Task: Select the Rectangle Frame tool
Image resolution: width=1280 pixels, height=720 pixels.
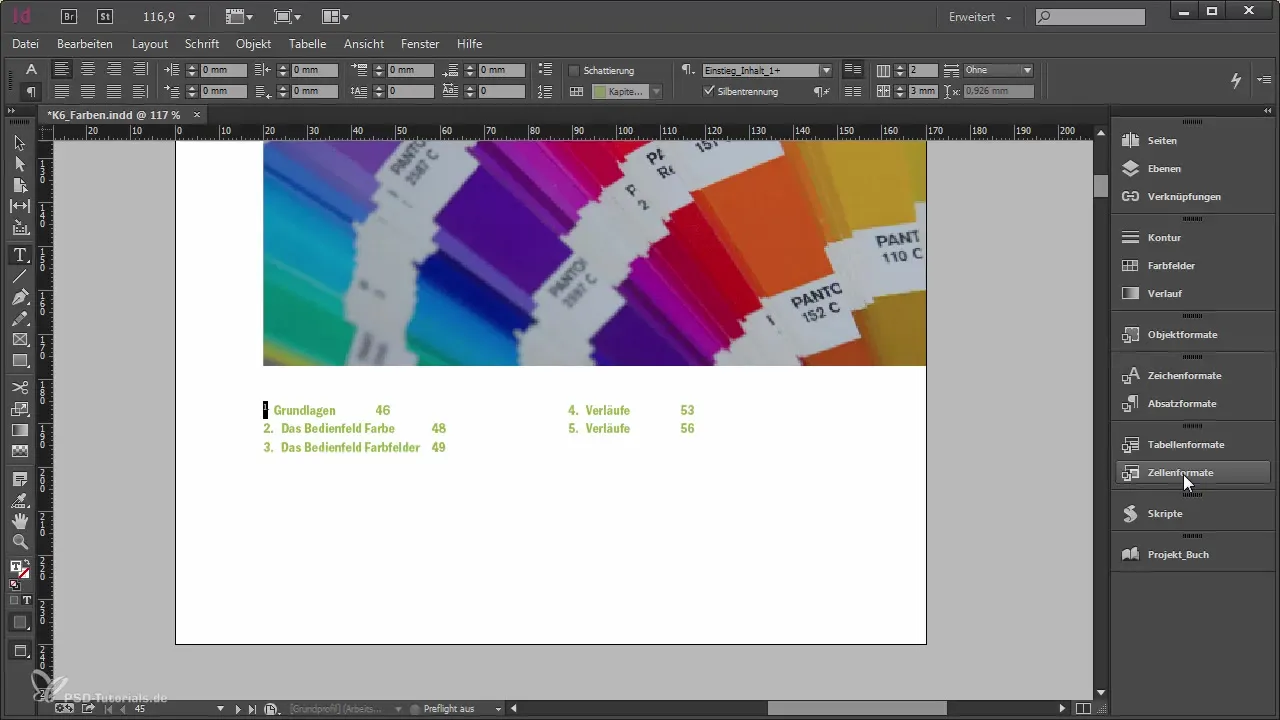Action: [19, 340]
